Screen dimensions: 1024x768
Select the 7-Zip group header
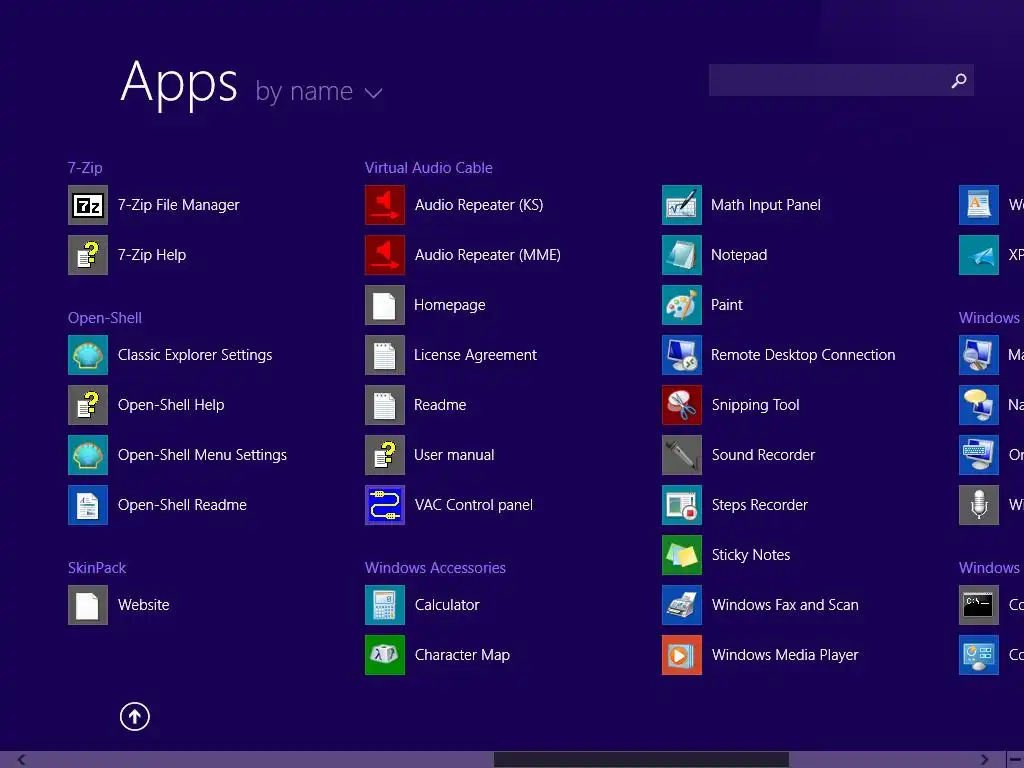pyautogui.click(x=85, y=168)
